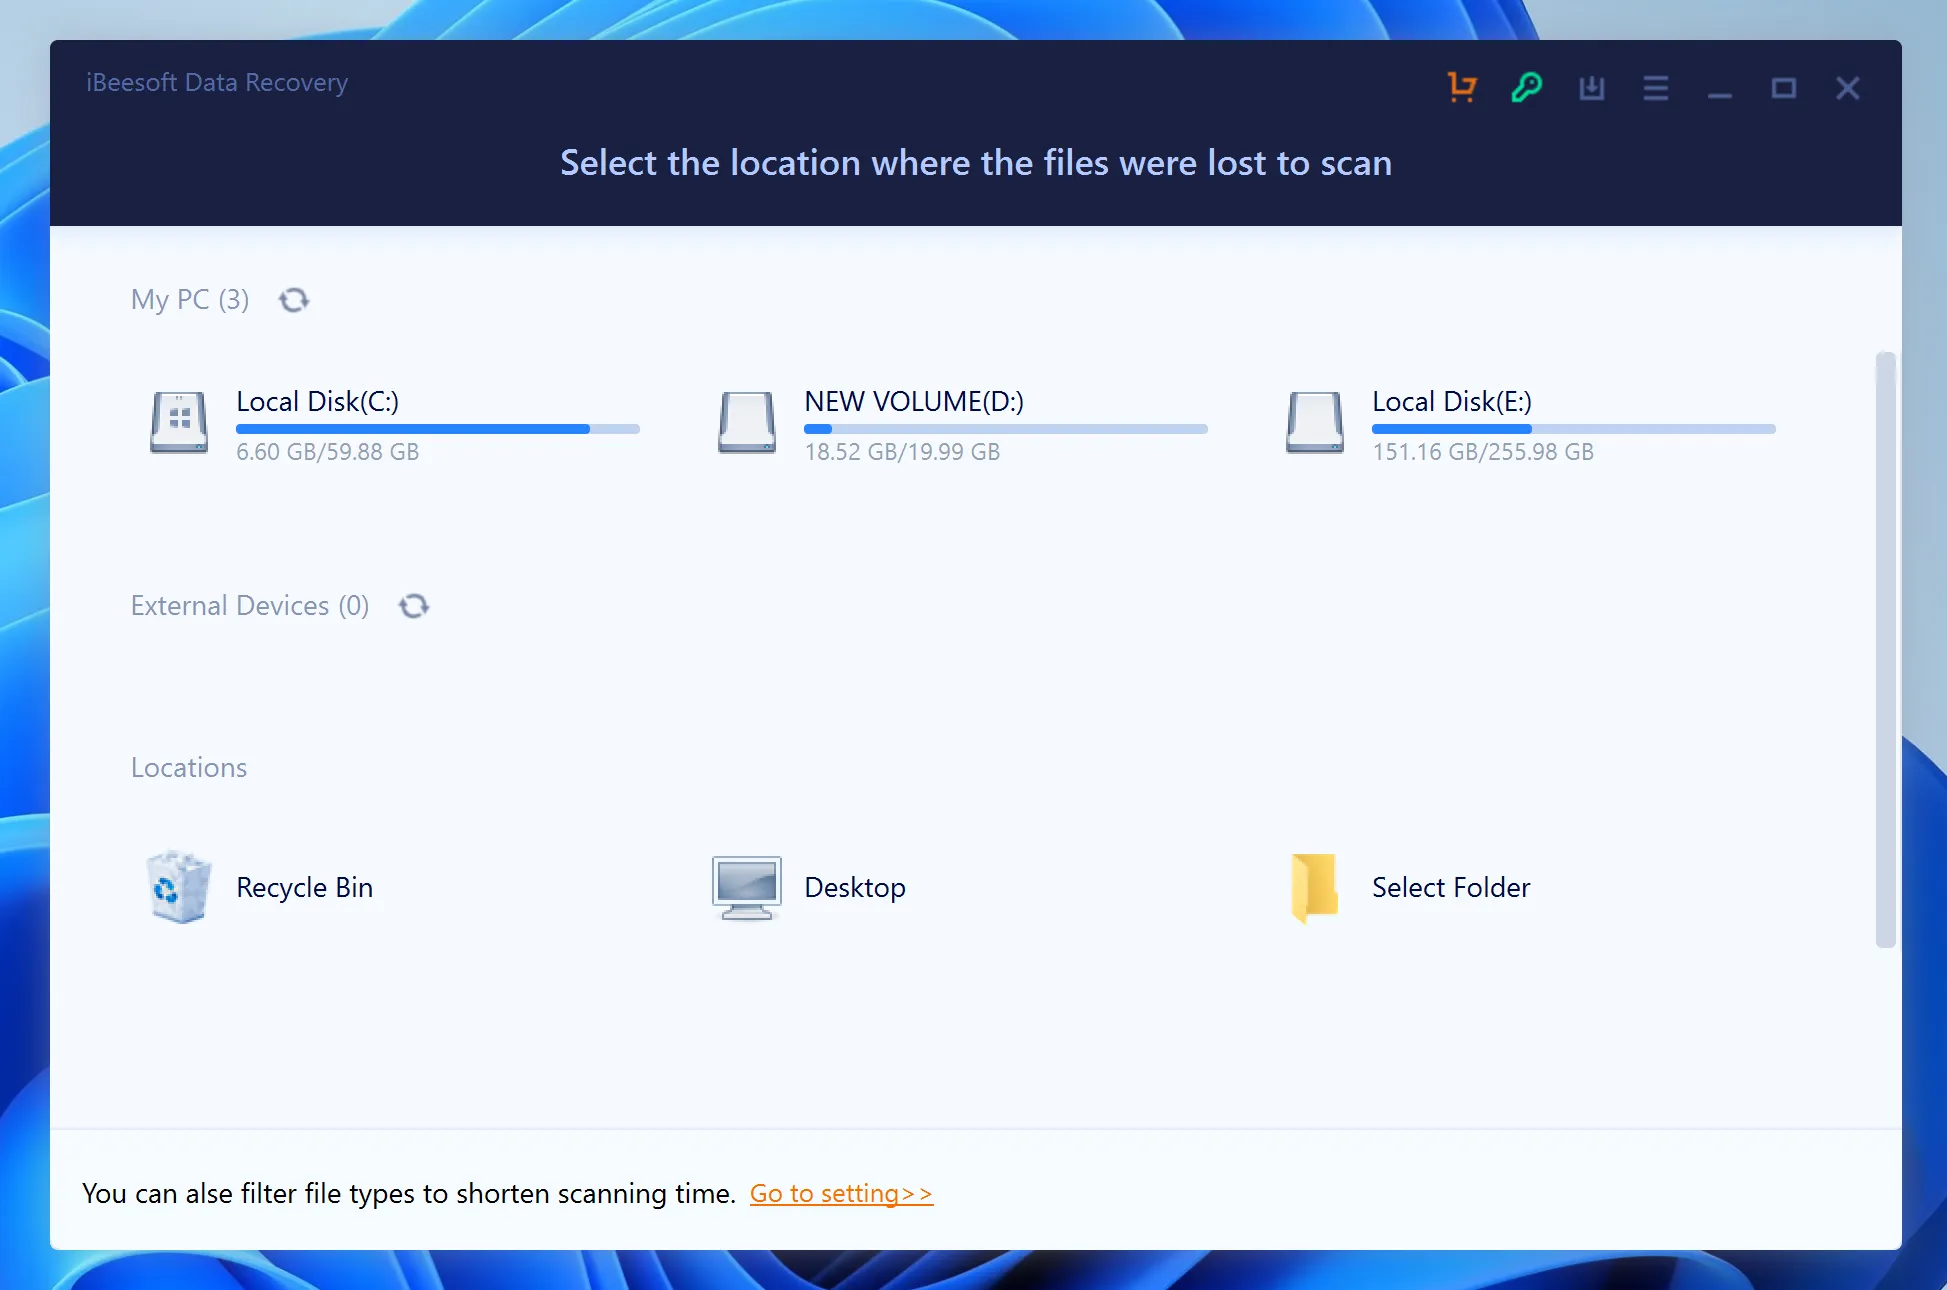Close the iBeesoft Data Recovery window
This screenshot has width=1947, height=1290.
point(1847,89)
